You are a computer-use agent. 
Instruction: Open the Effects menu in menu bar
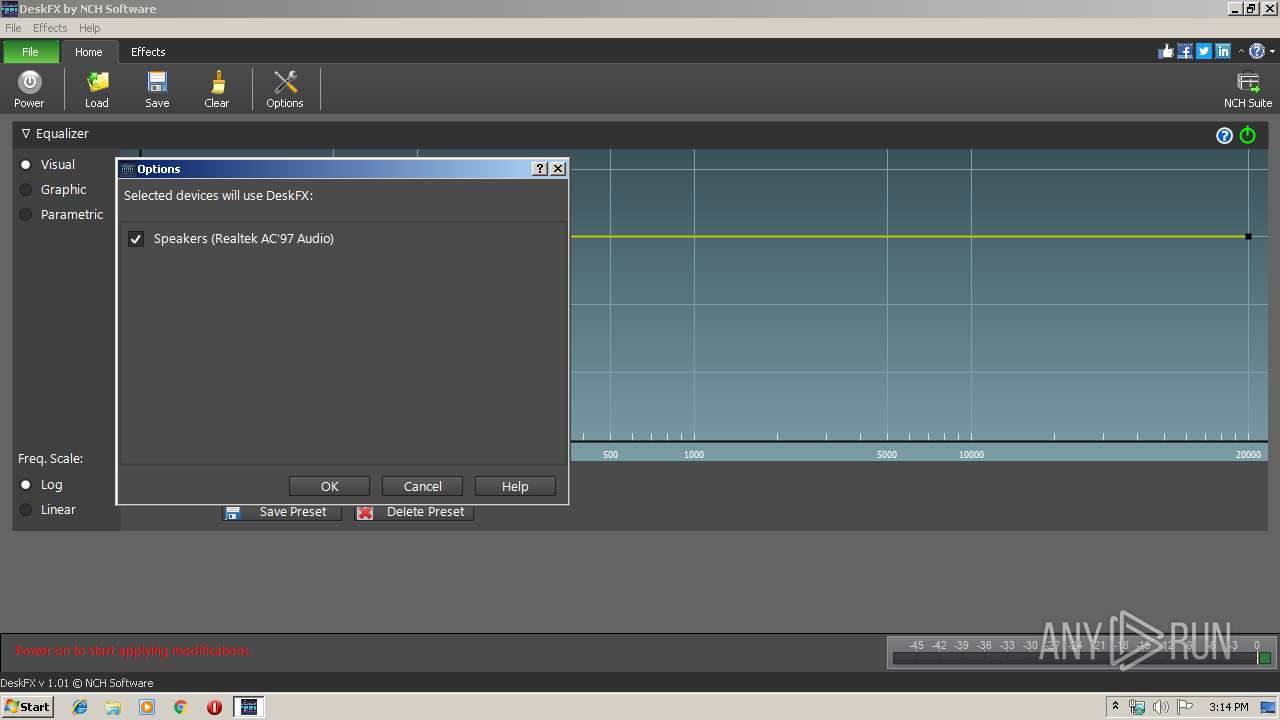coord(50,28)
